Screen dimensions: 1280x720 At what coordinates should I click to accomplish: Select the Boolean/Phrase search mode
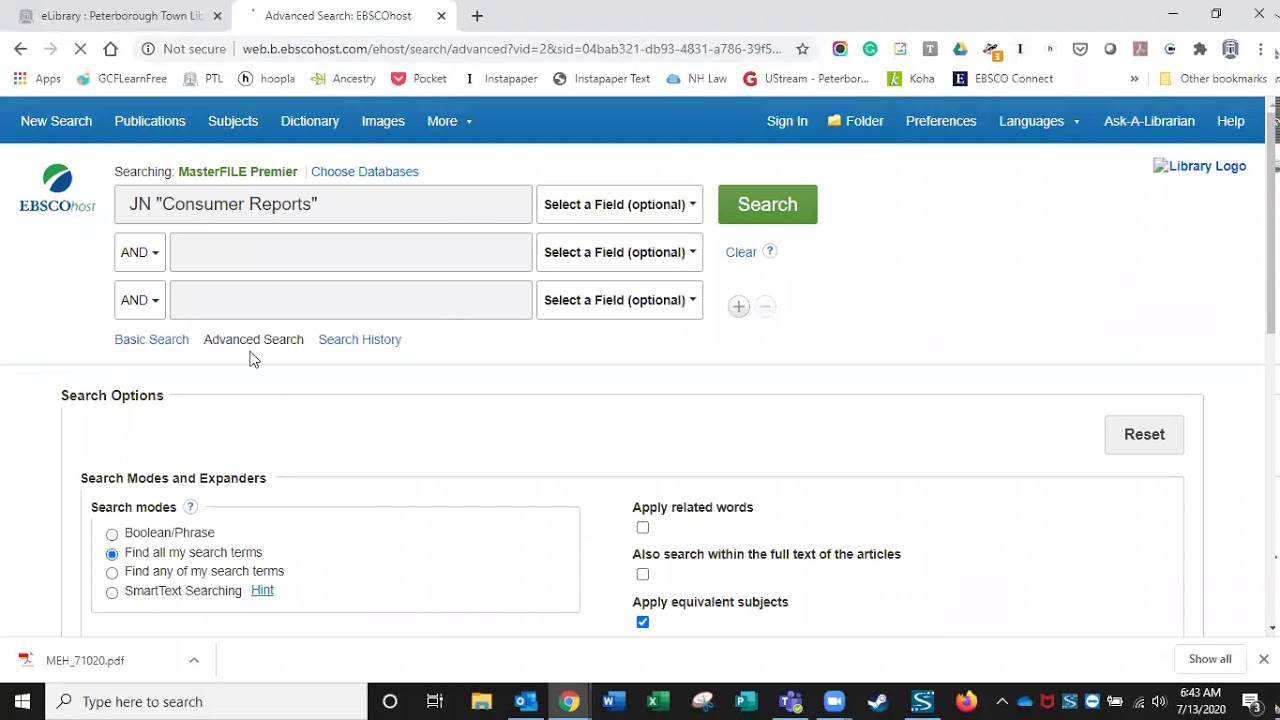pos(112,534)
